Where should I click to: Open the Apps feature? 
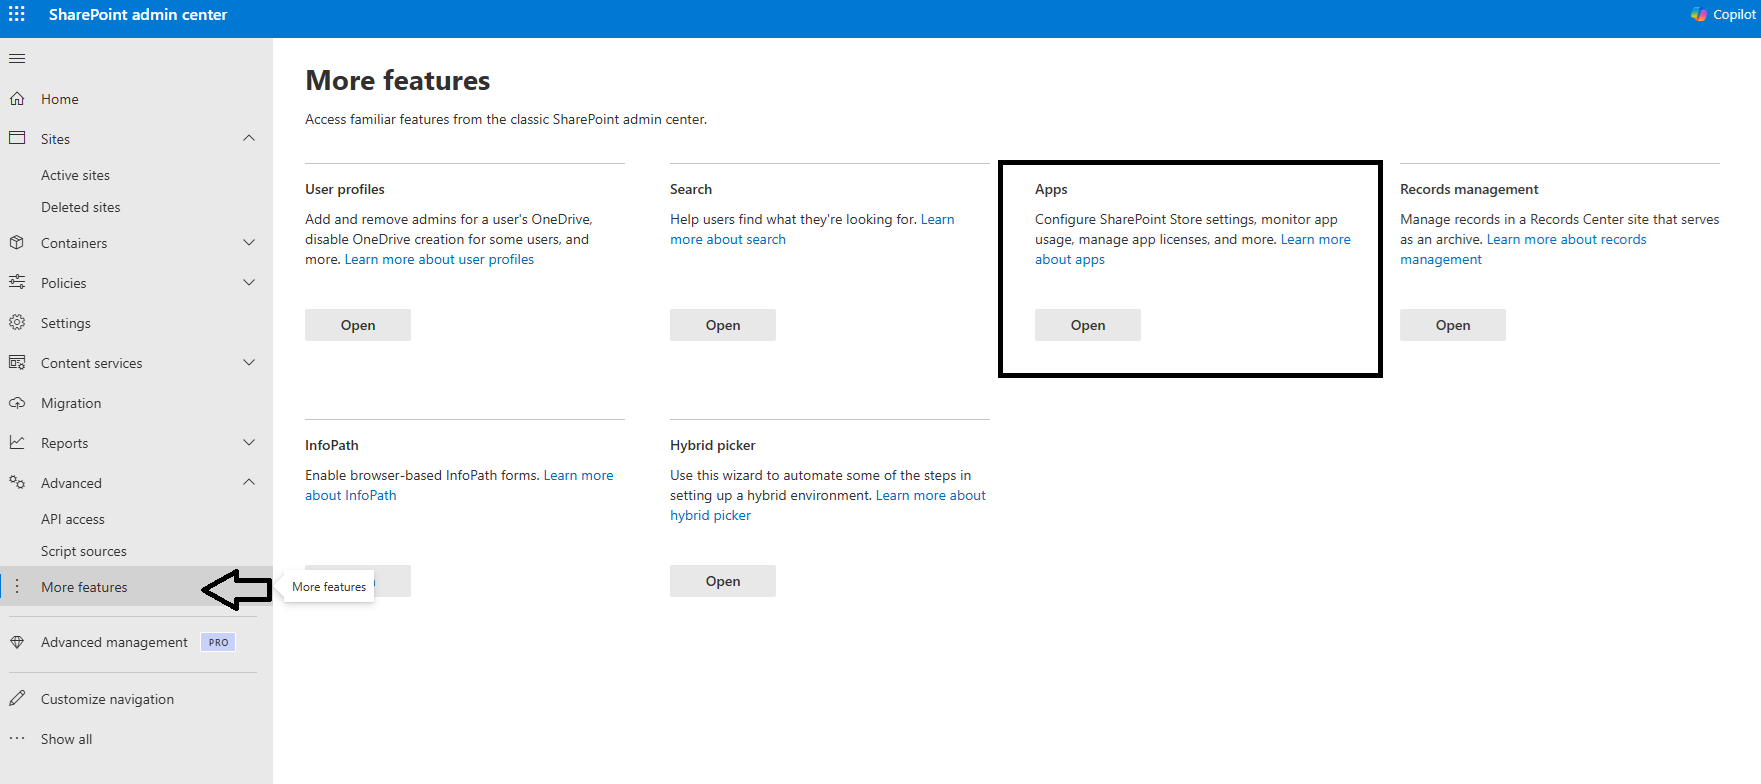tap(1087, 325)
